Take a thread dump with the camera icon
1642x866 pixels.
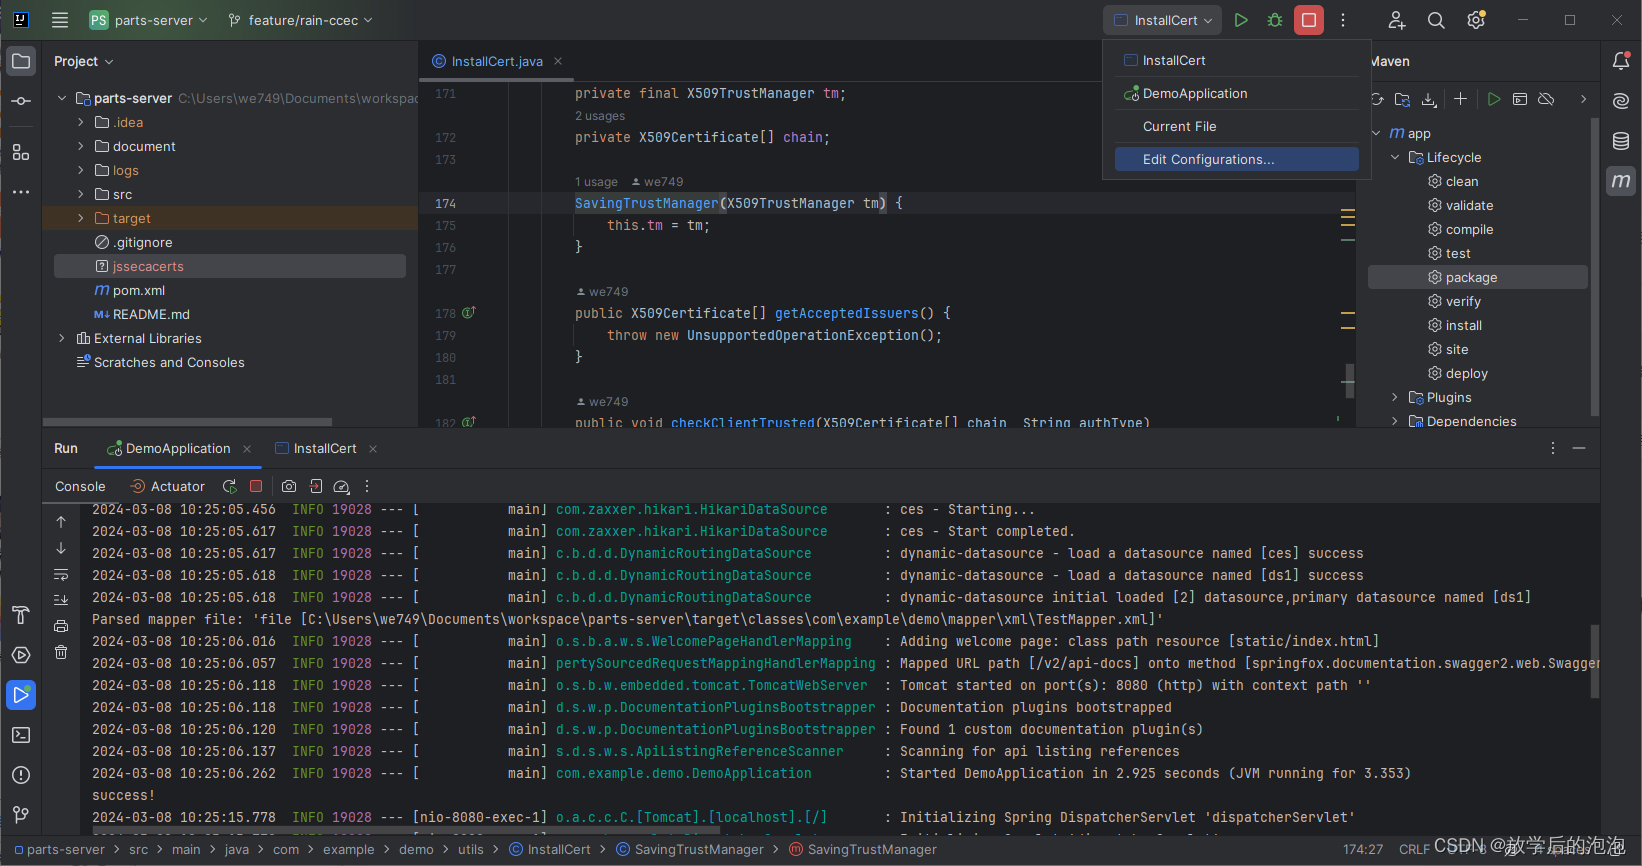[289, 486]
